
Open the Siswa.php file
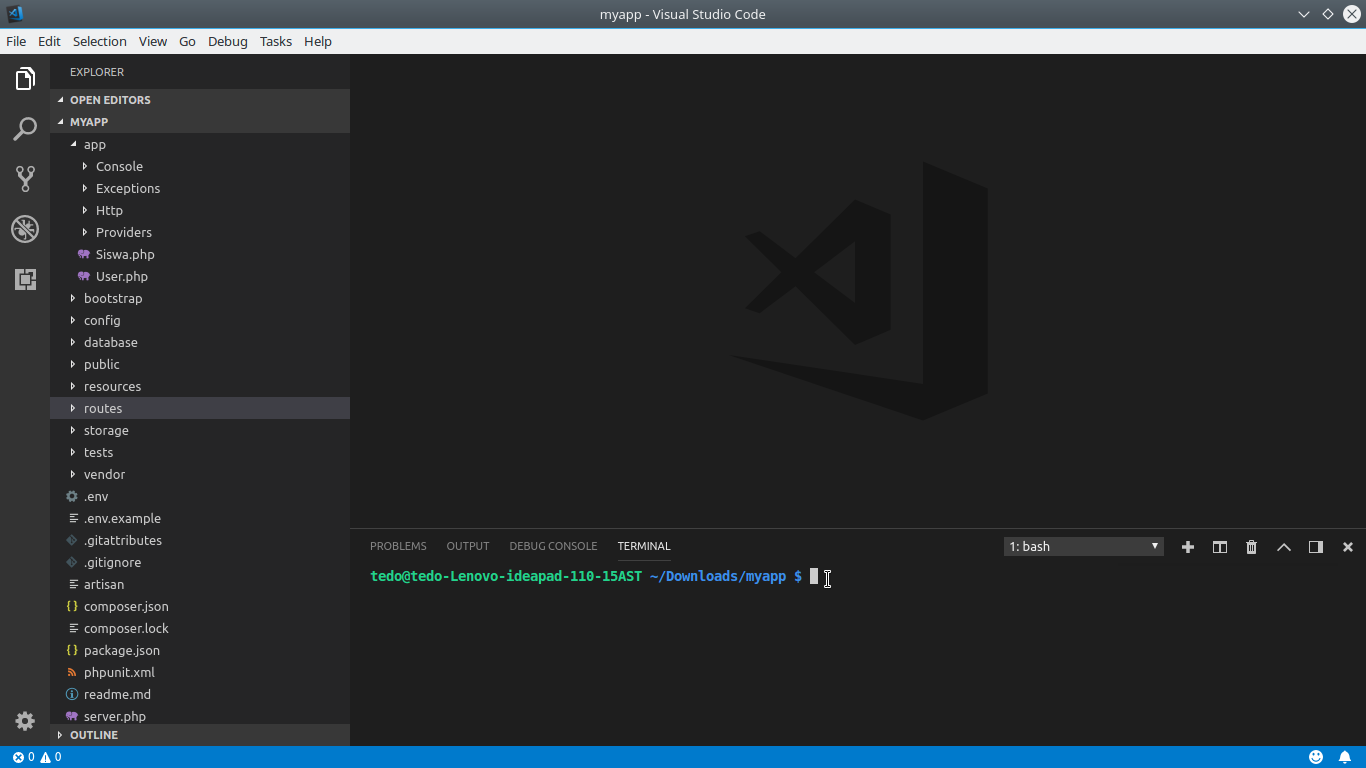(200, 254)
